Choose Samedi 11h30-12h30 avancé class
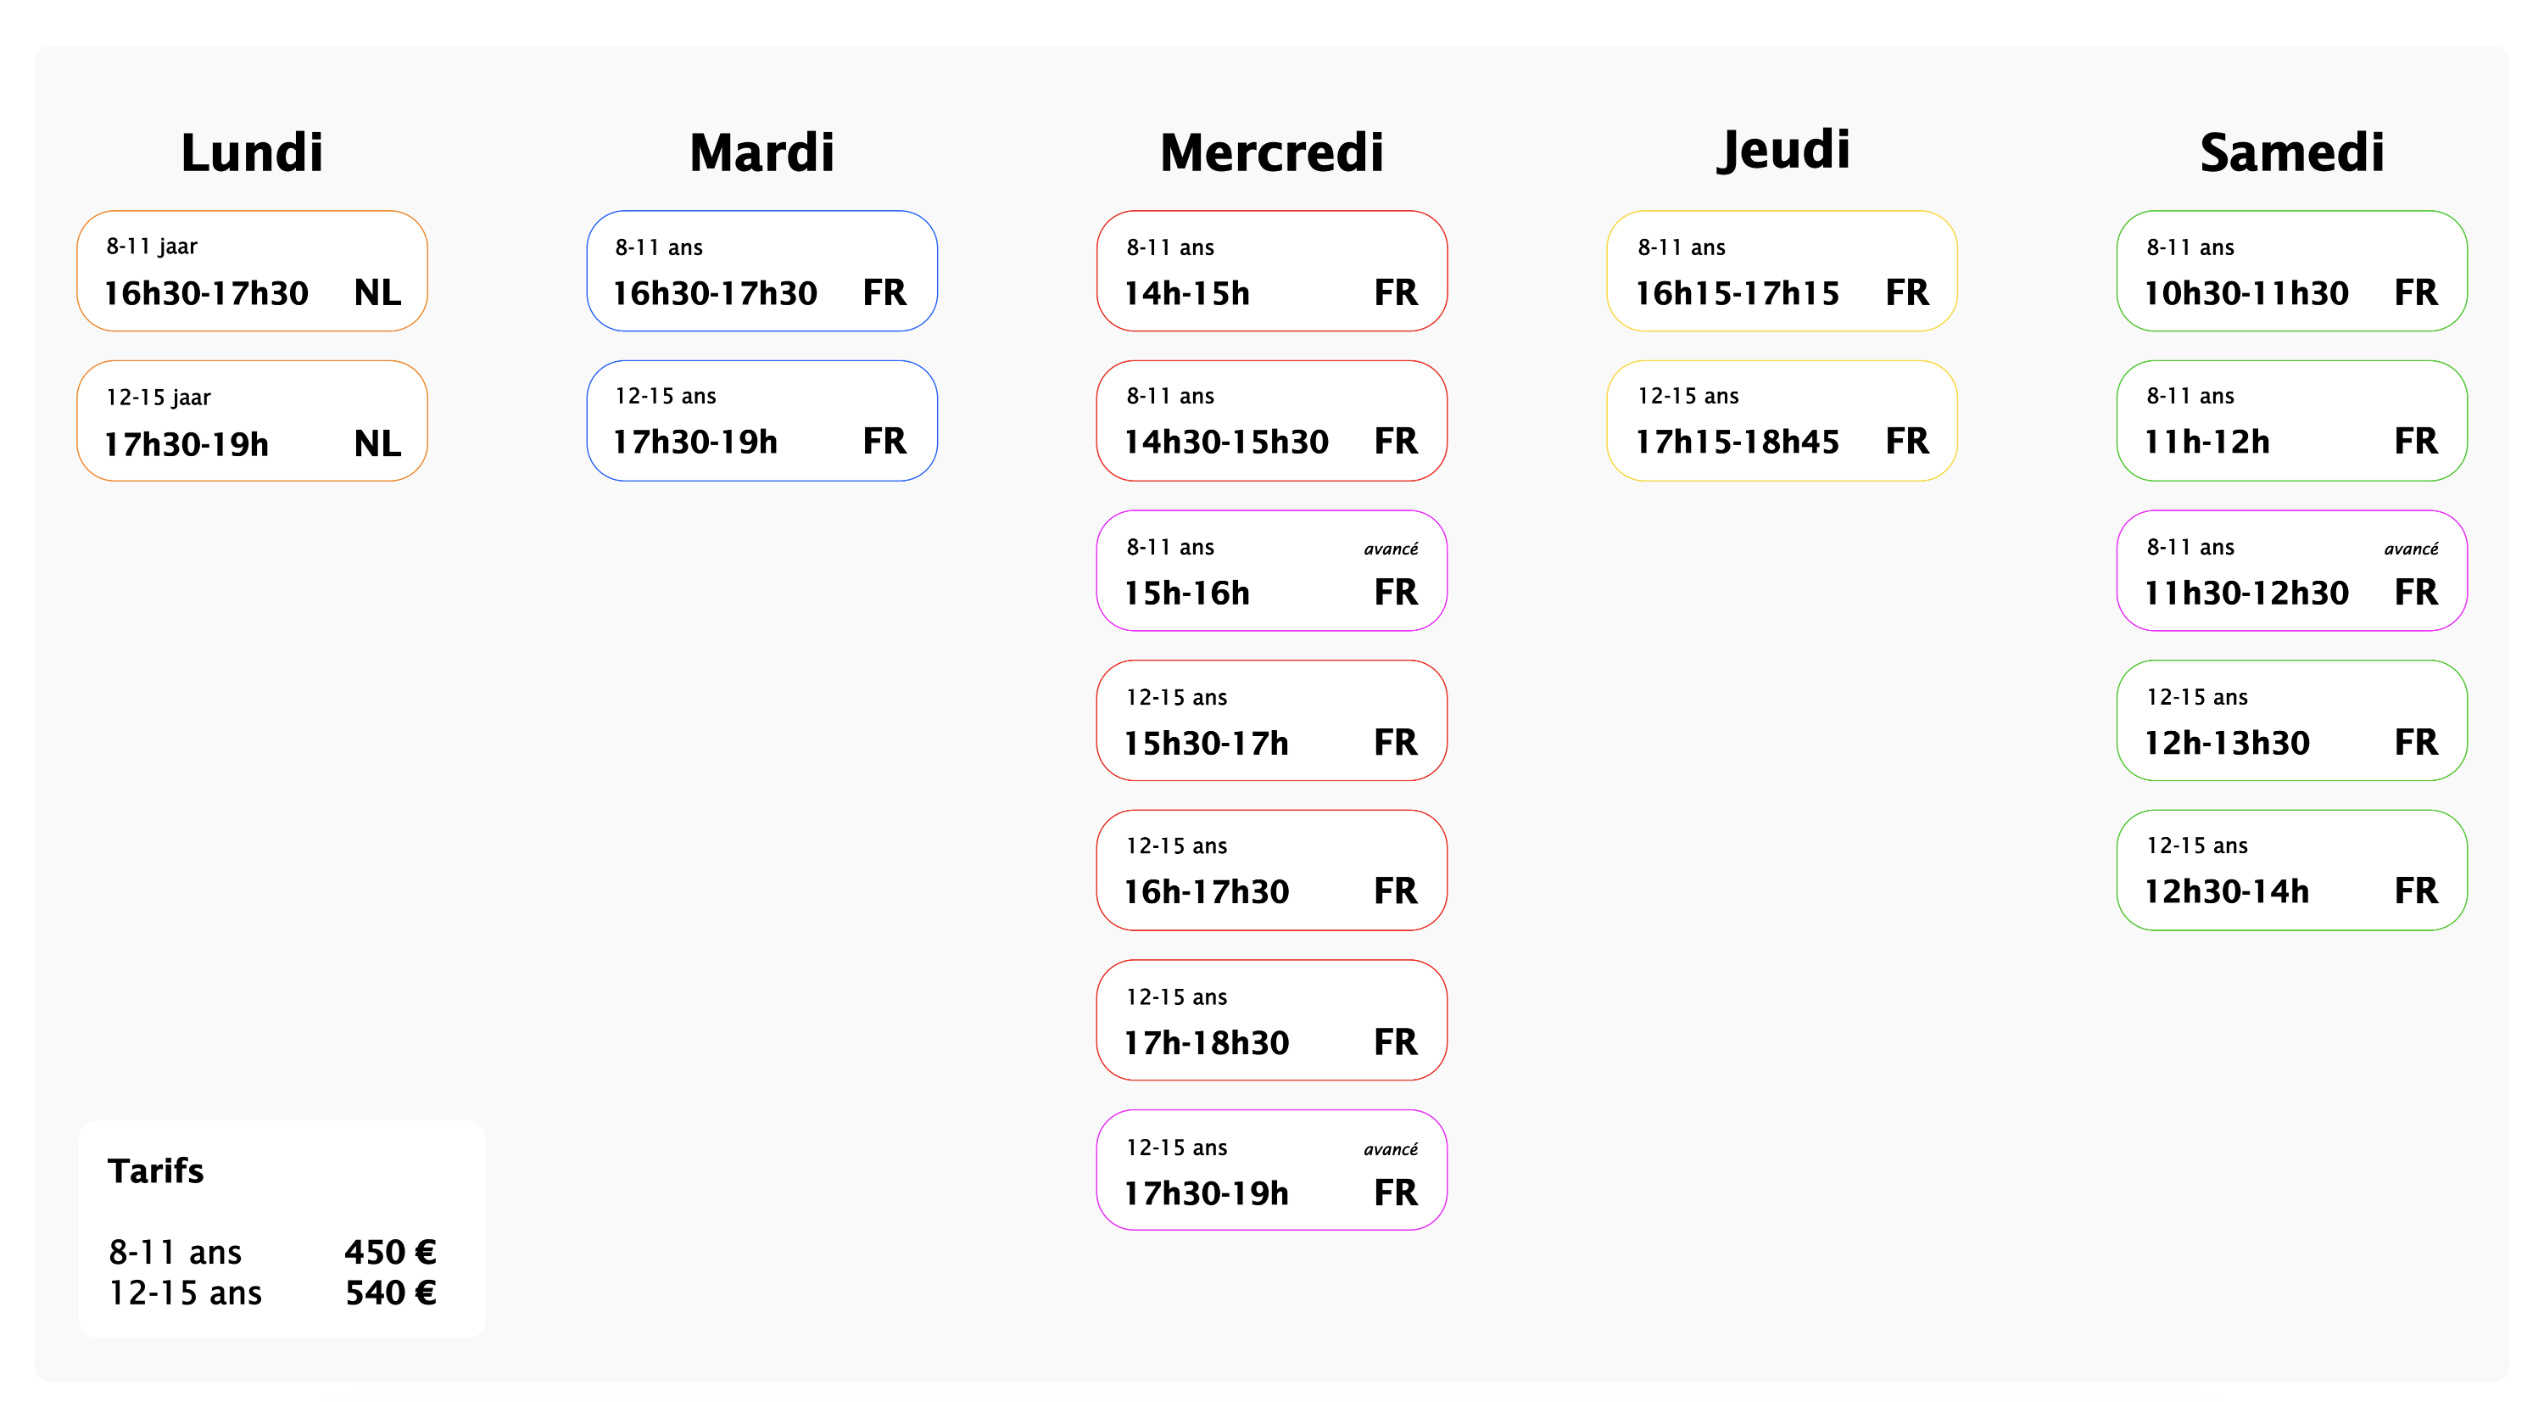Screen dimensions: 2544x1402 (x=2291, y=571)
